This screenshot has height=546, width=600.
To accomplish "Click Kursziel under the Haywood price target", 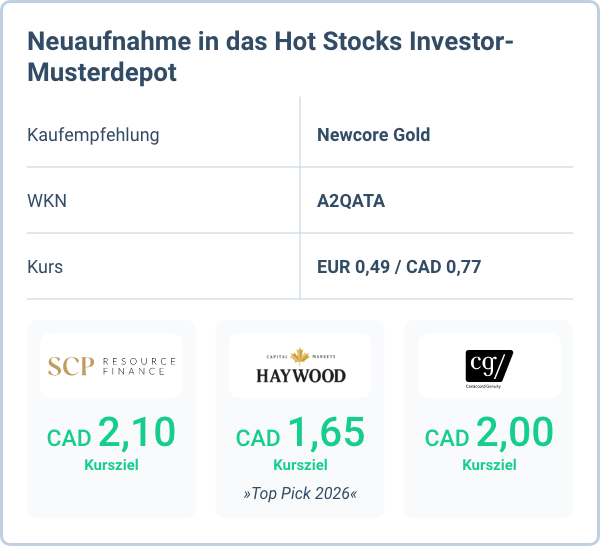I will 300,465.
